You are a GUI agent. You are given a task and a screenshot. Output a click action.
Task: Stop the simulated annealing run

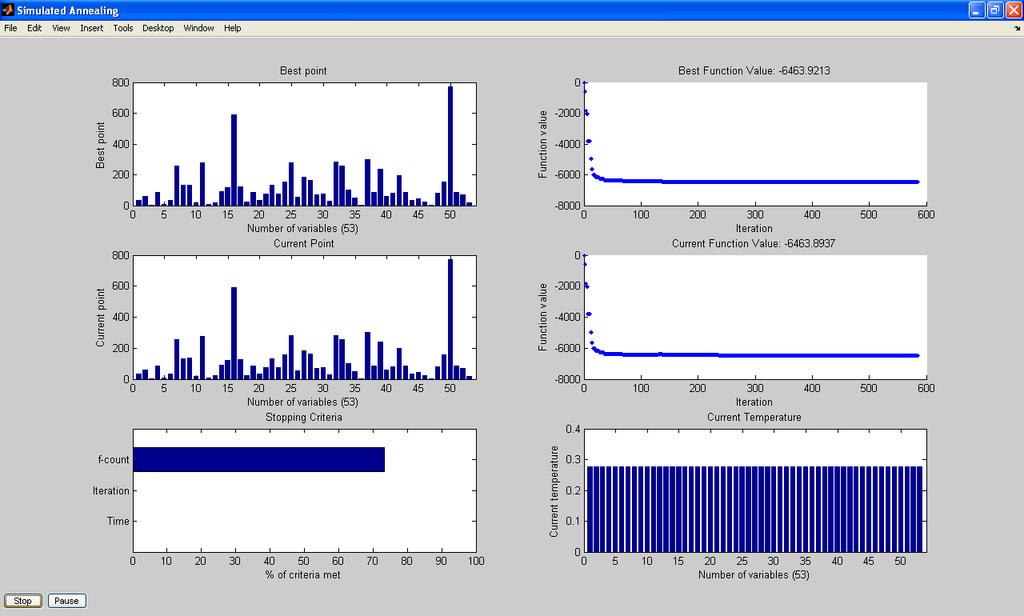(23, 601)
